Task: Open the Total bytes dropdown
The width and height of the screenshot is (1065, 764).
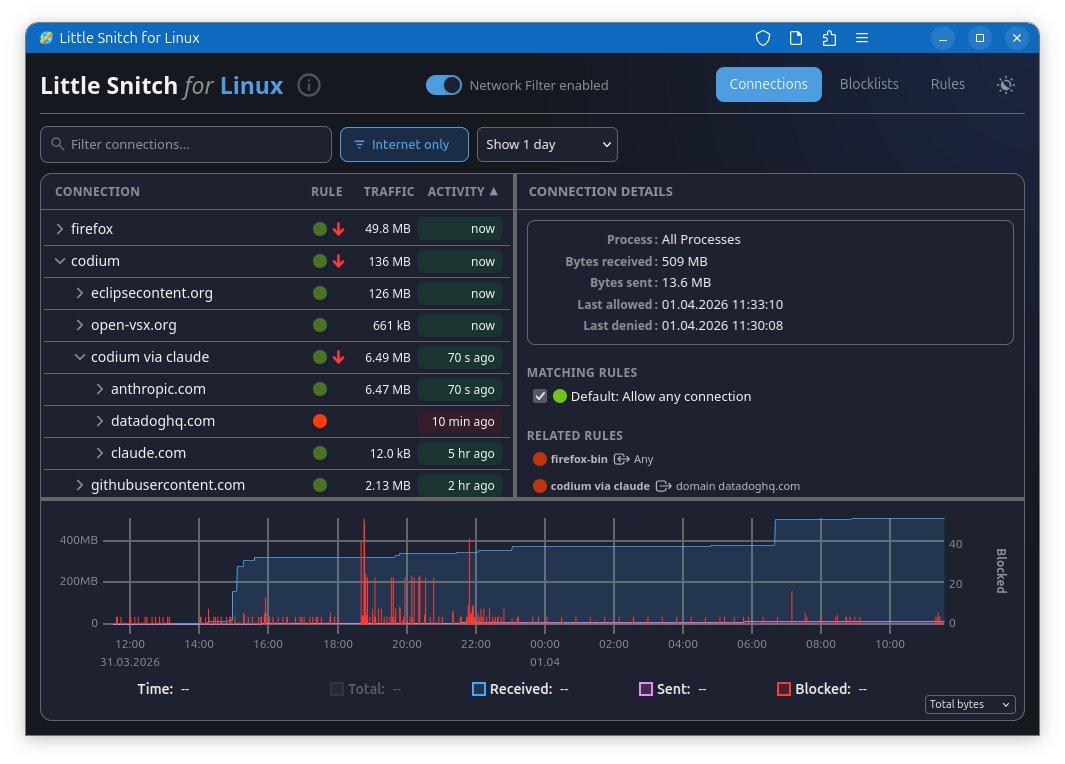Action: pyautogui.click(x=970, y=704)
